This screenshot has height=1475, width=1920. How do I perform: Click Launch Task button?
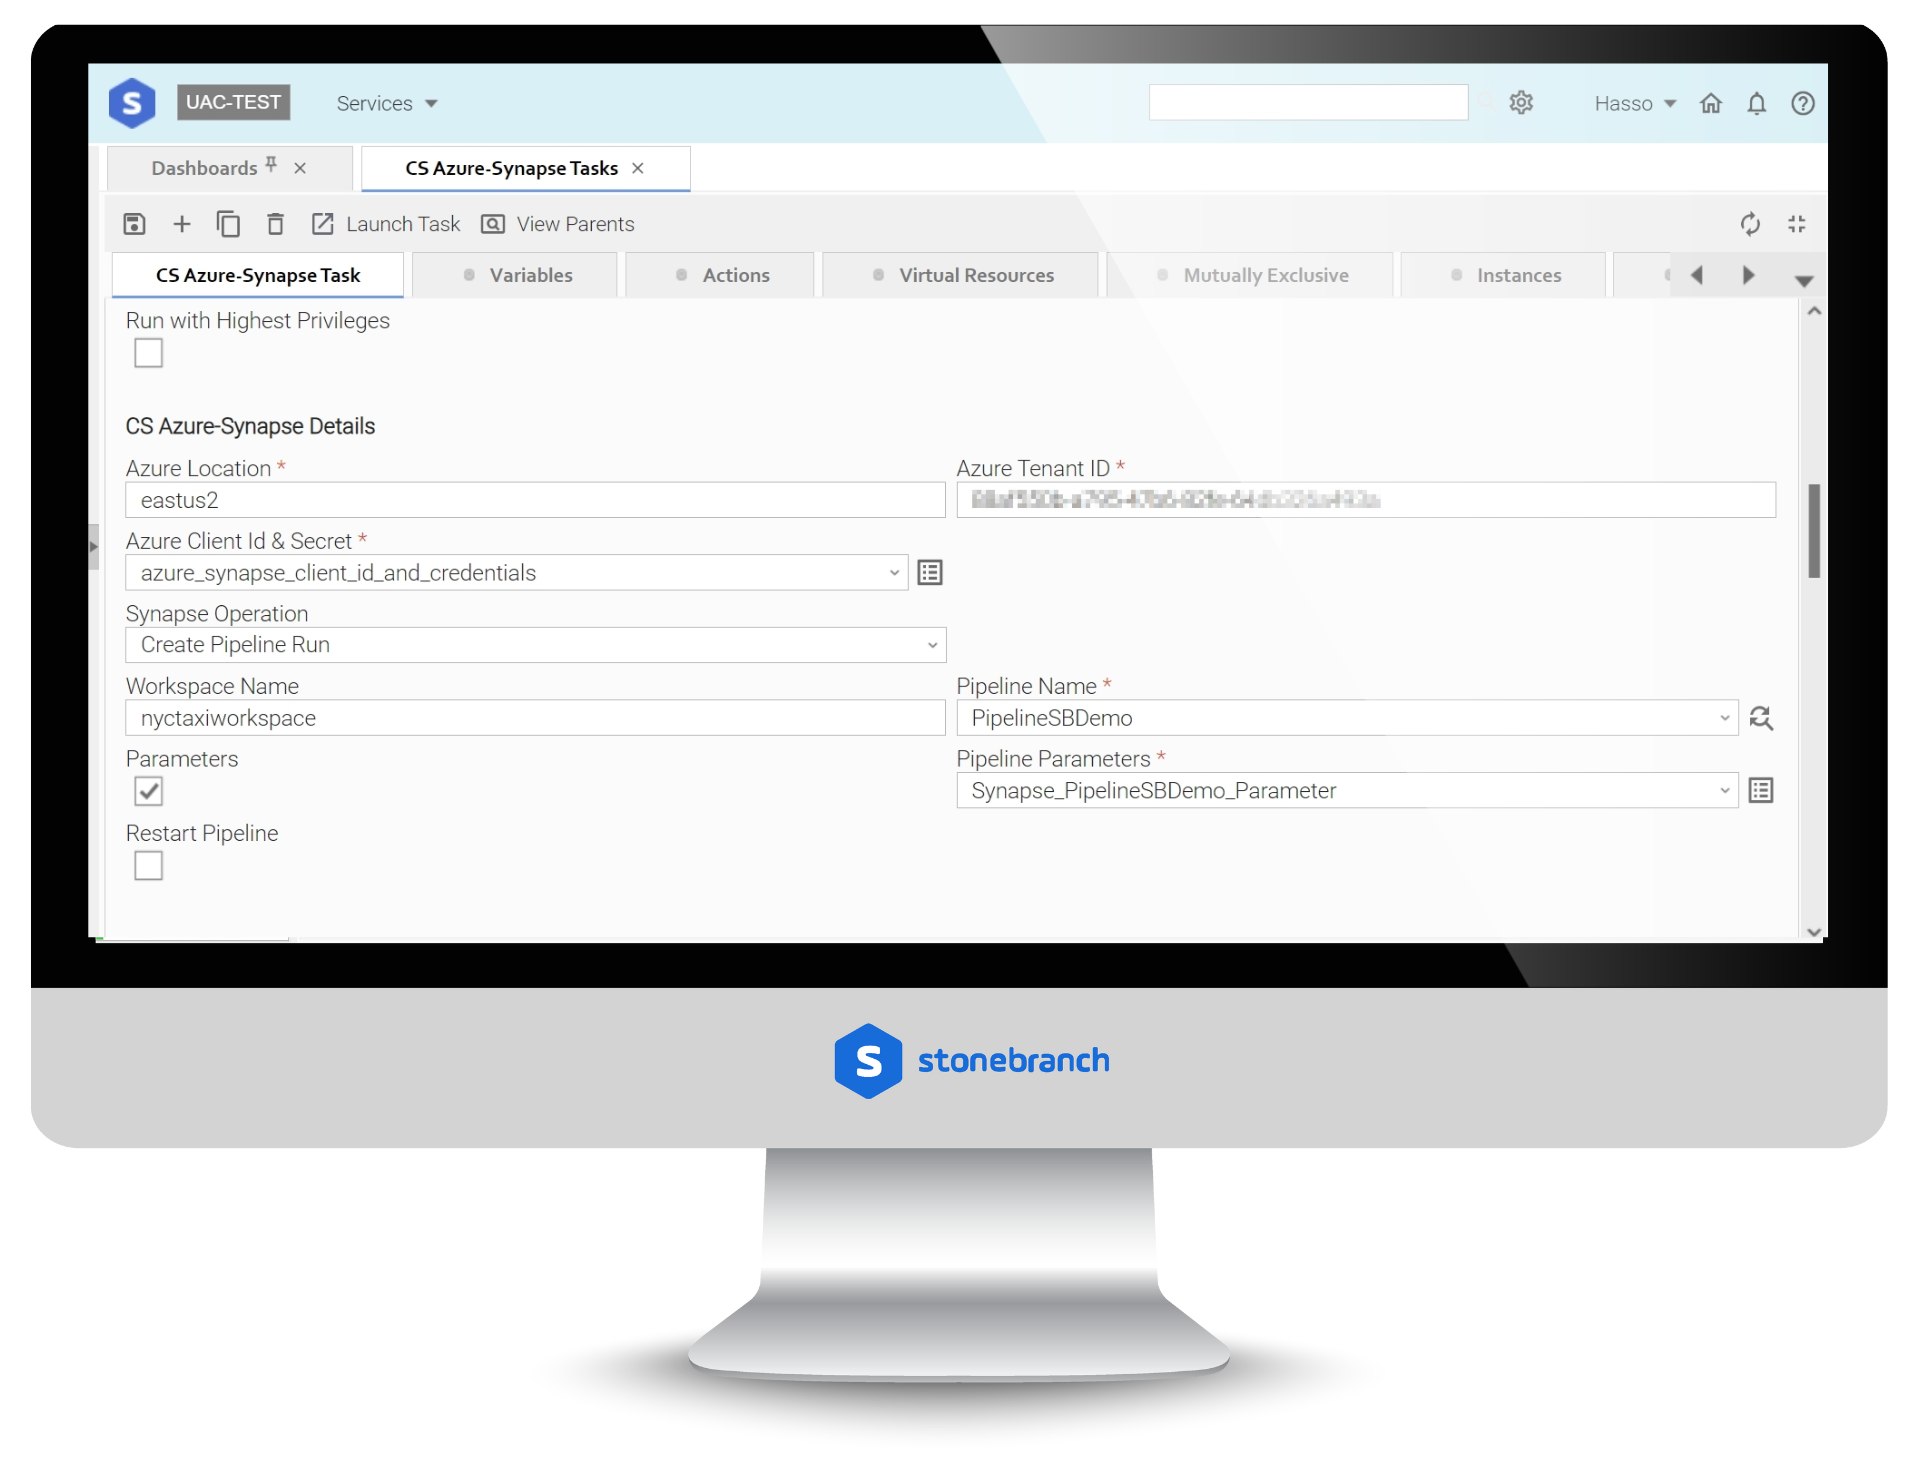(x=385, y=224)
